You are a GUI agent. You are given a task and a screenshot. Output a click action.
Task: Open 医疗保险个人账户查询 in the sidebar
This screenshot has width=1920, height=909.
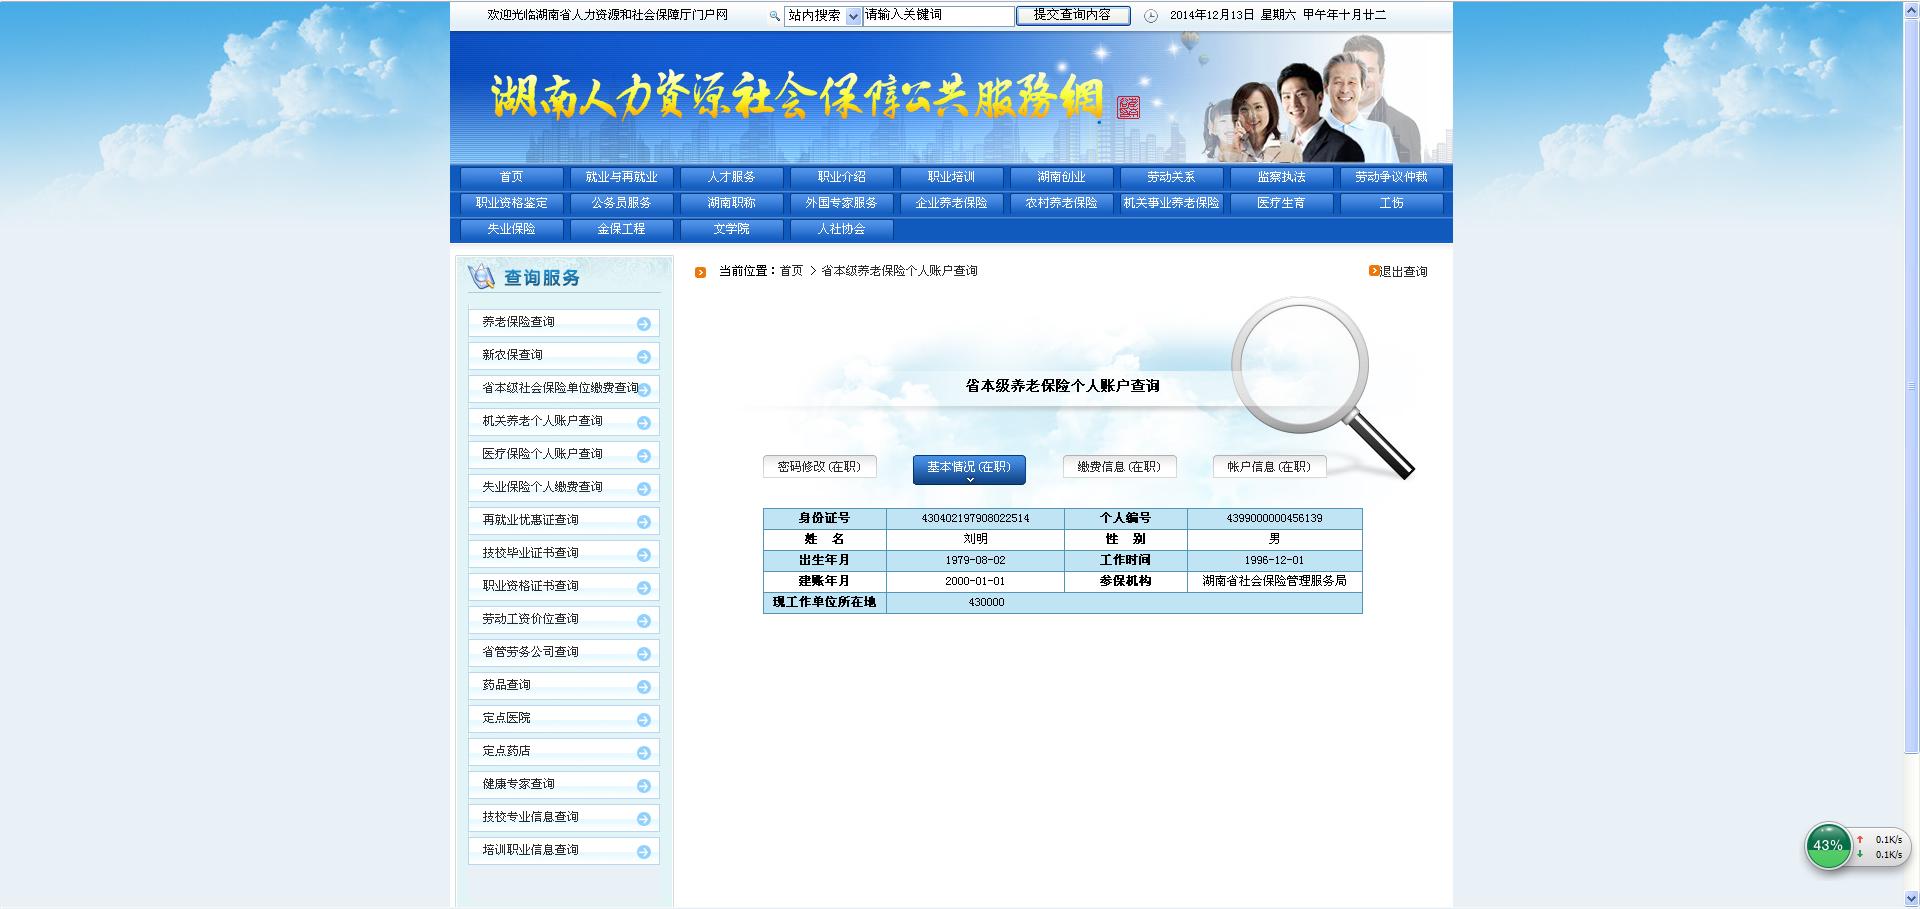click(x=542, y=454)
